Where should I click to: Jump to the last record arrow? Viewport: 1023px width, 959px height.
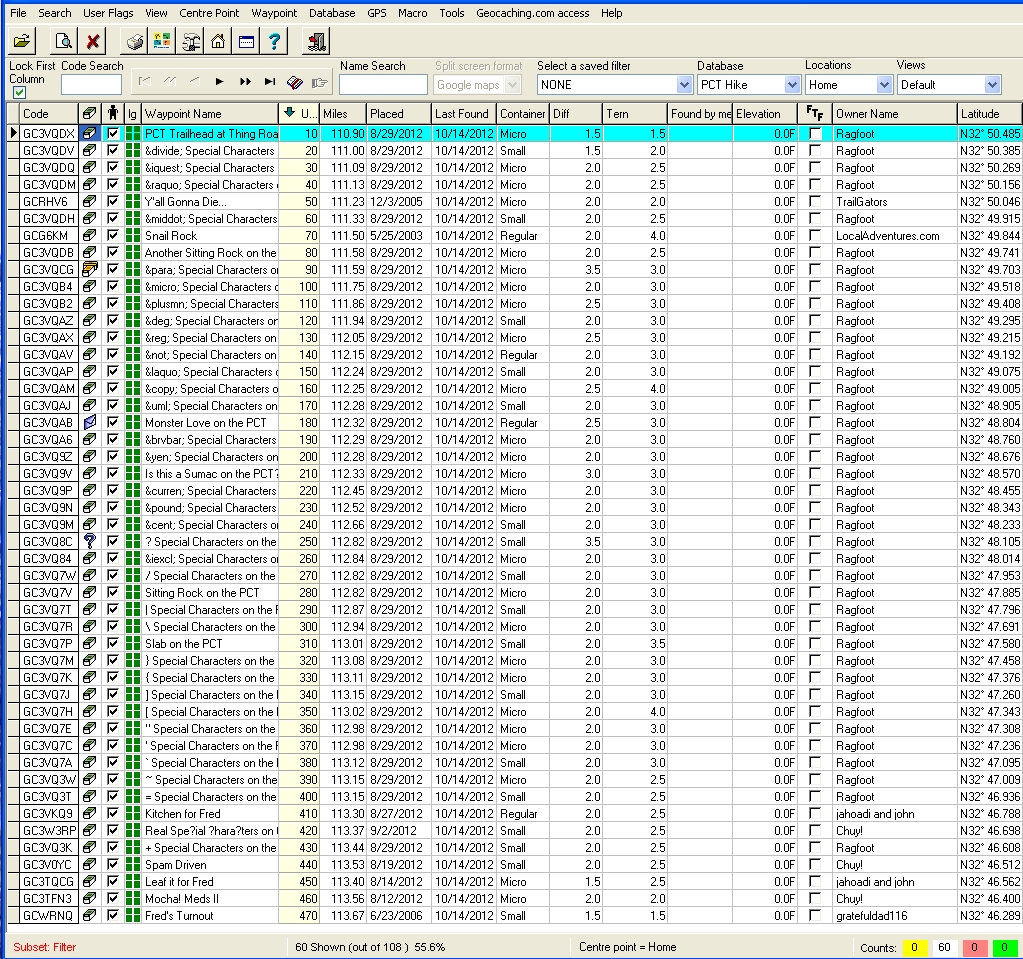269,82
